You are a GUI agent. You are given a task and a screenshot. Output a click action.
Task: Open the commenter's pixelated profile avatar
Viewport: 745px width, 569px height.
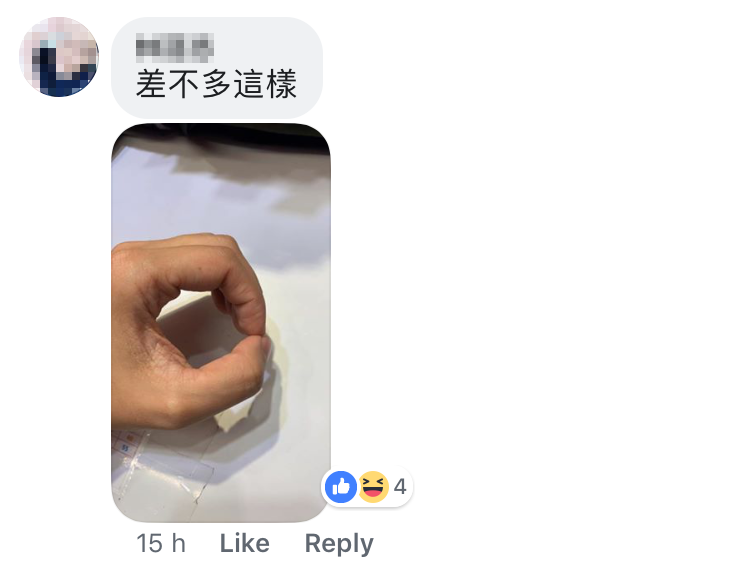tap(59, 57)
